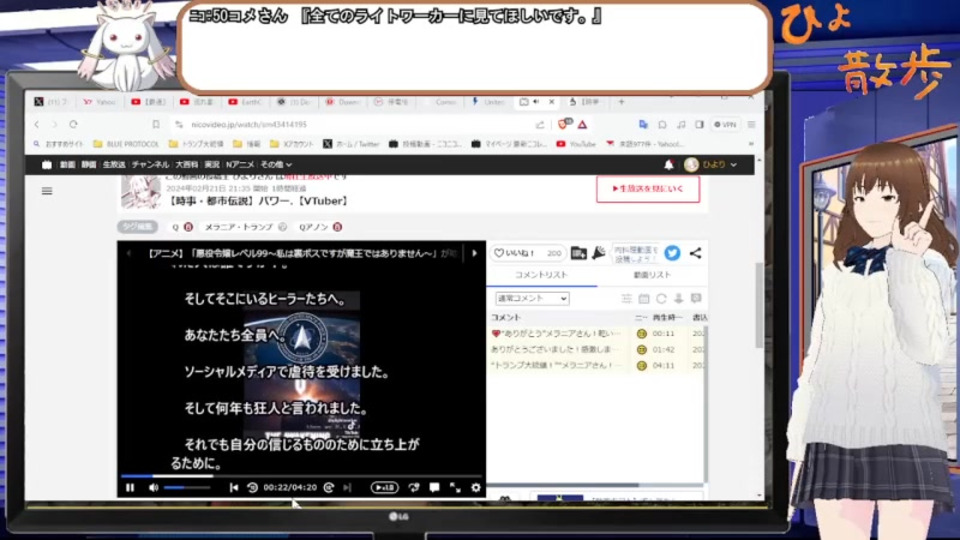Image resolution: width=960 pixels, height=540 pixels.
Task: Refresh the comment list
Action: (661, 299)
